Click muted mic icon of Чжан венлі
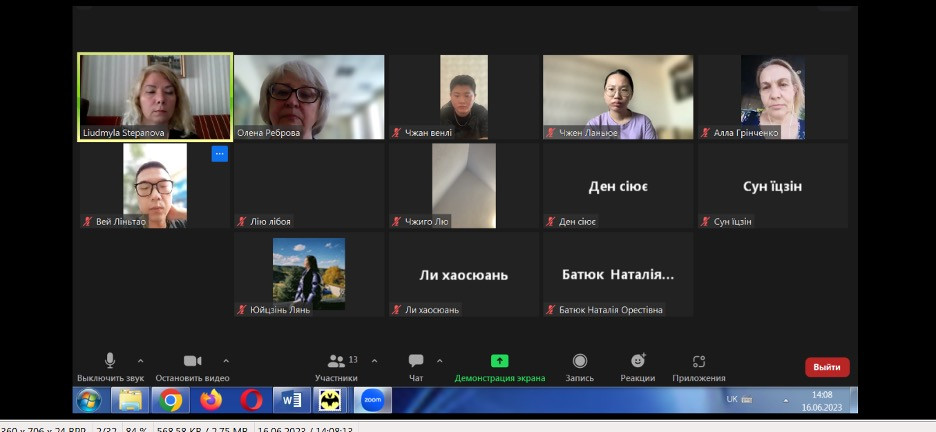This screenshot has width=936, height=432. (396, 132)
